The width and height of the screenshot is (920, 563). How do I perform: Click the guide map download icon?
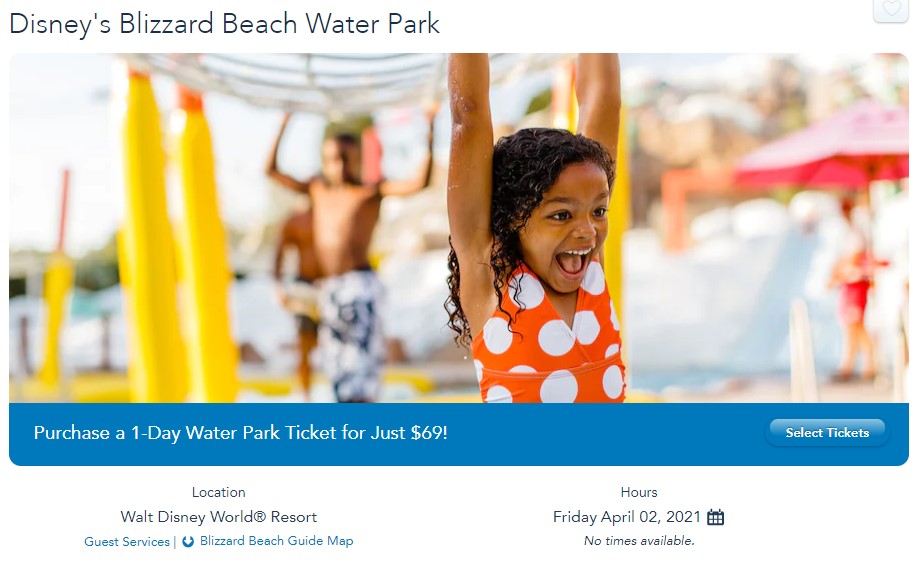click(x=188, y=542)
